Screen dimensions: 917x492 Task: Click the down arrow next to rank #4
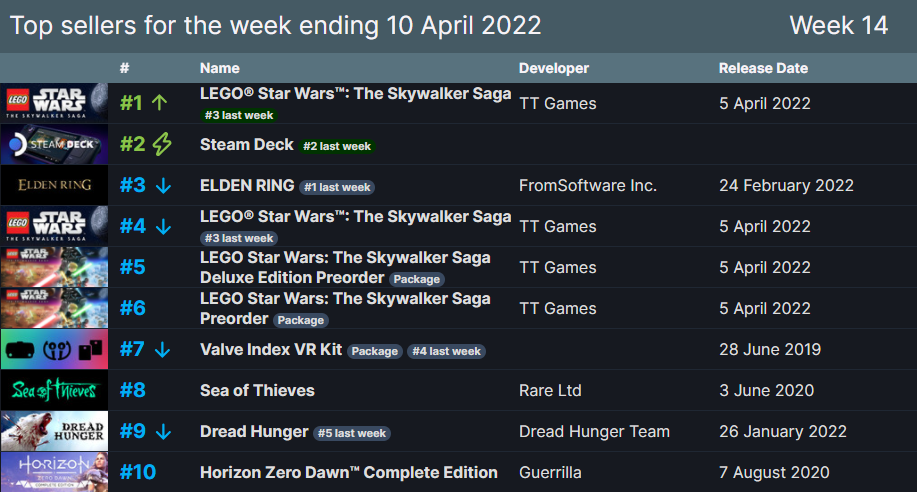pyautogui.click(x=164, y=227)
